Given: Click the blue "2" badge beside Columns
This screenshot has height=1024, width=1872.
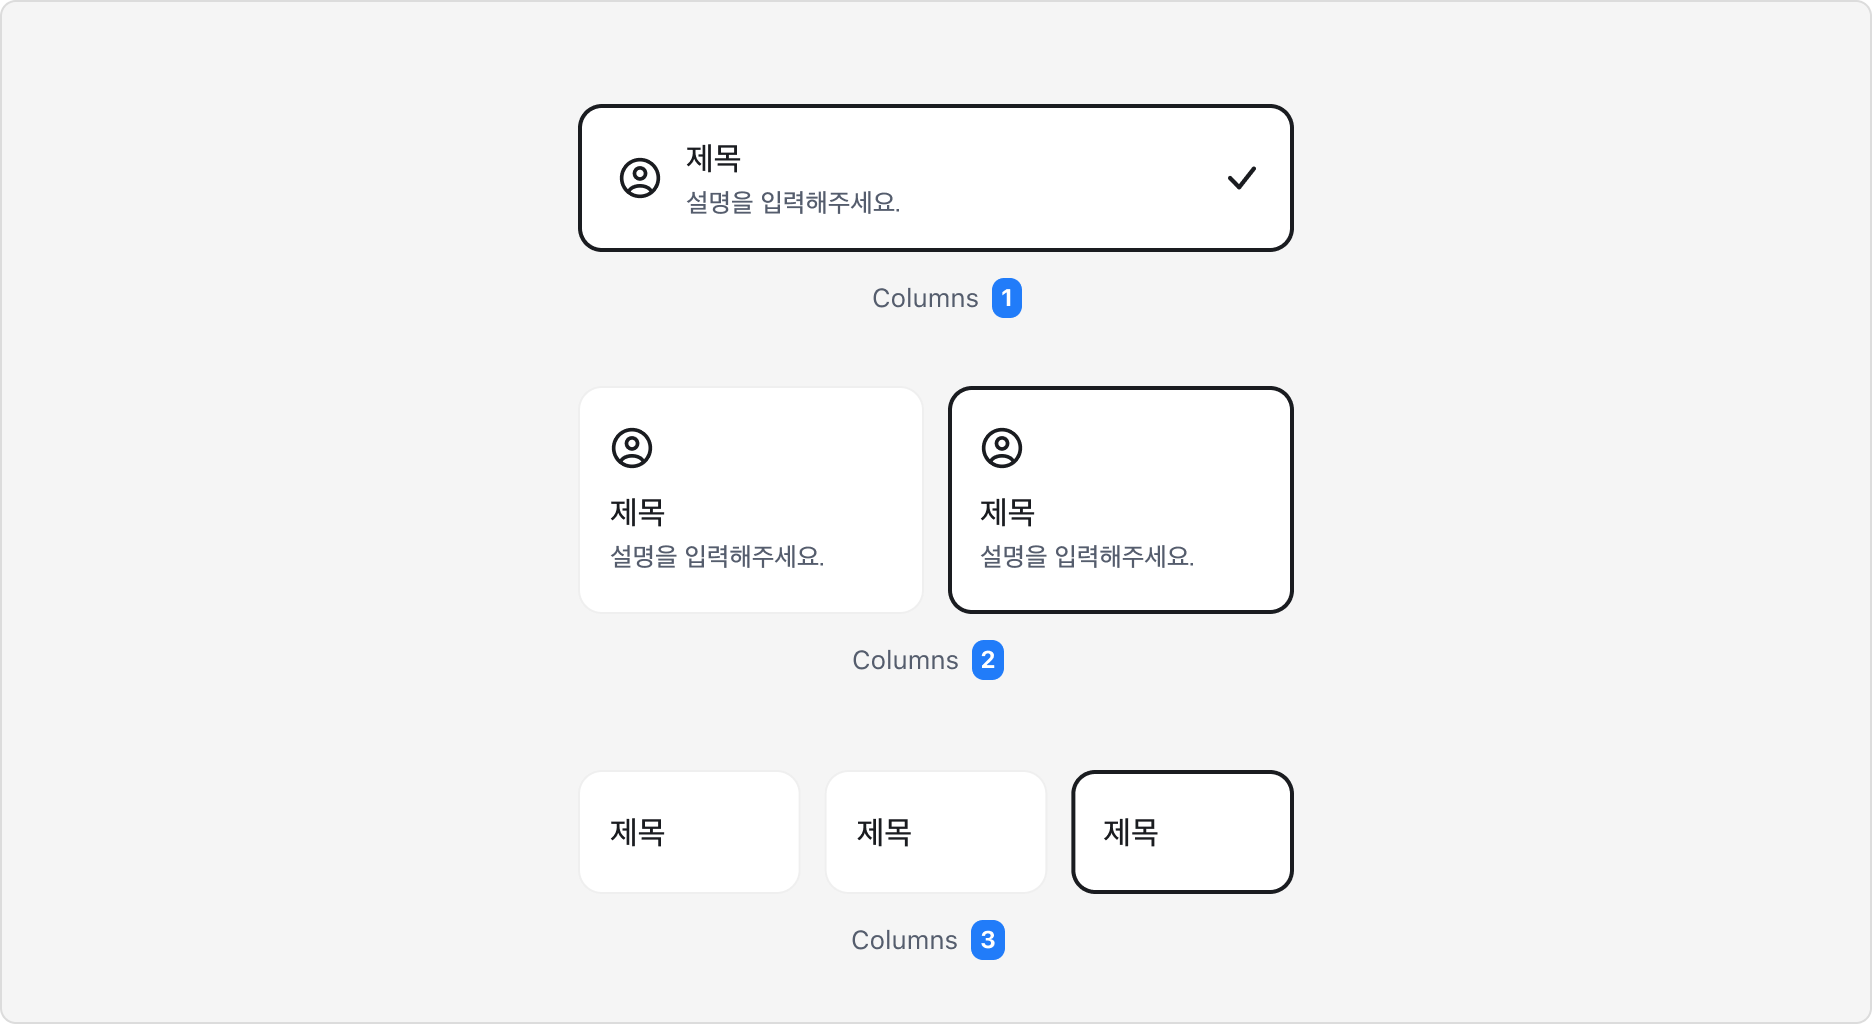Looking at the screenshot, I should tap(988, 659).
